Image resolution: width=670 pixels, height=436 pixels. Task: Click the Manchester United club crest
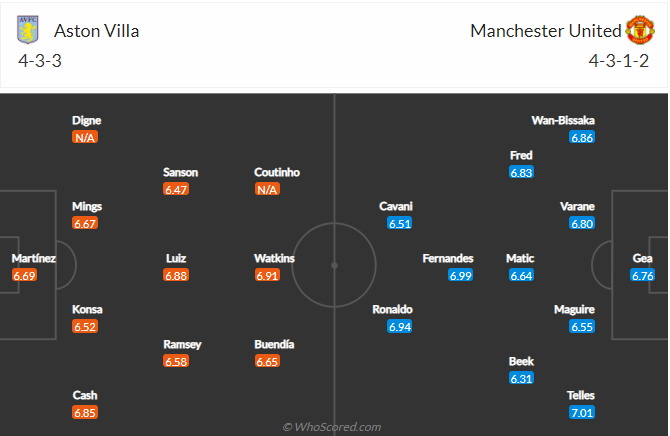click(x=640, y=31)
